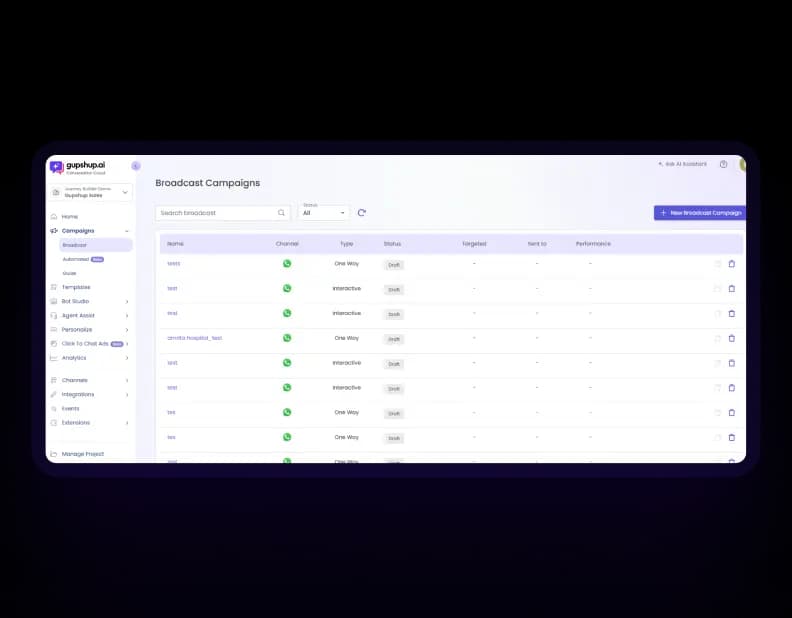Go to Templates in the sidebar
The image size is (792, 618).
76,287
